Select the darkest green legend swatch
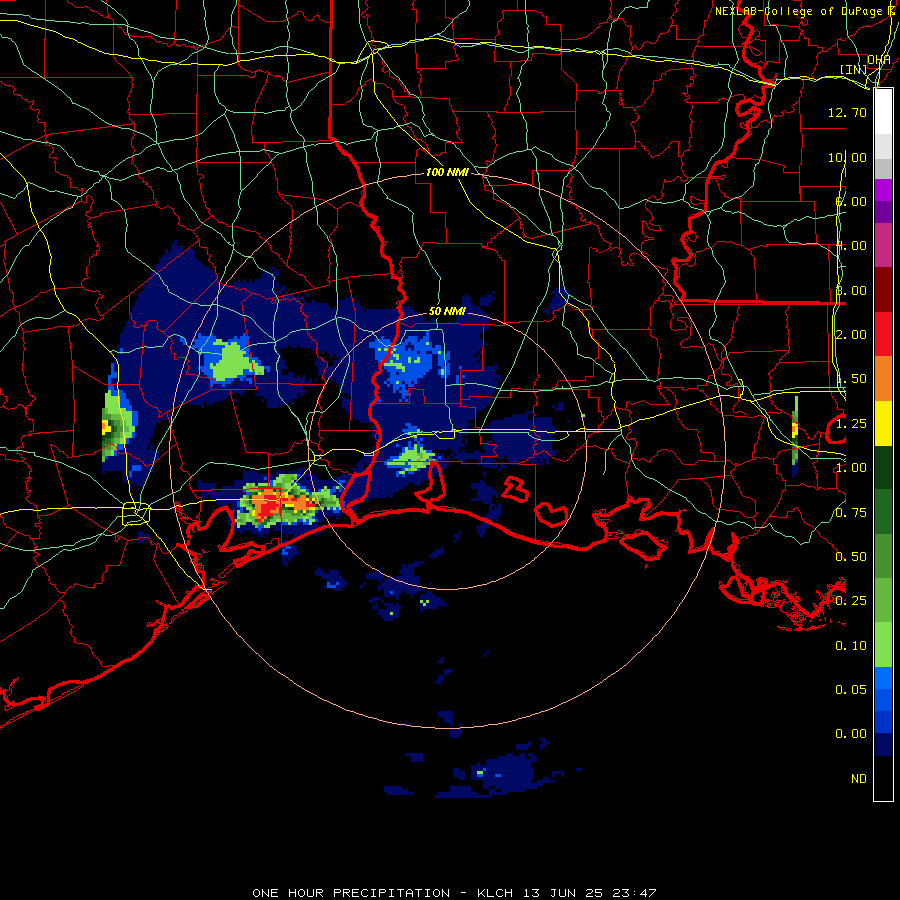 coord(883,468)
